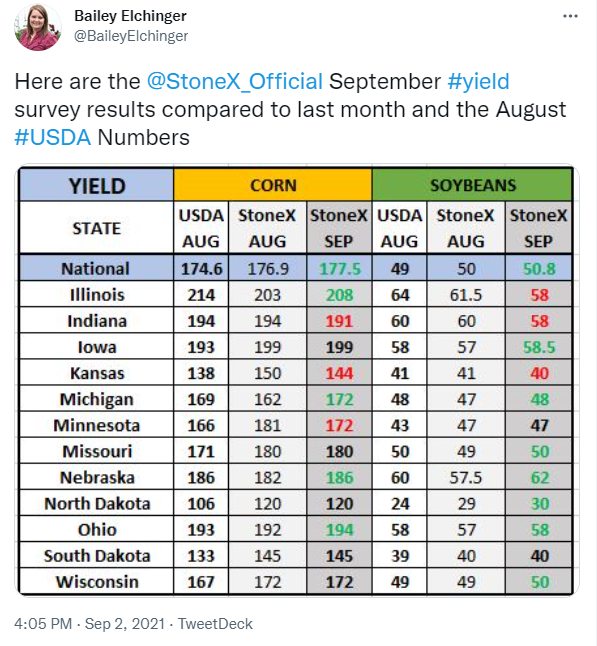Click the @BaileyElchinger handle
The image size is (597, 646).
pyautogui.click(x=131, y=36)
